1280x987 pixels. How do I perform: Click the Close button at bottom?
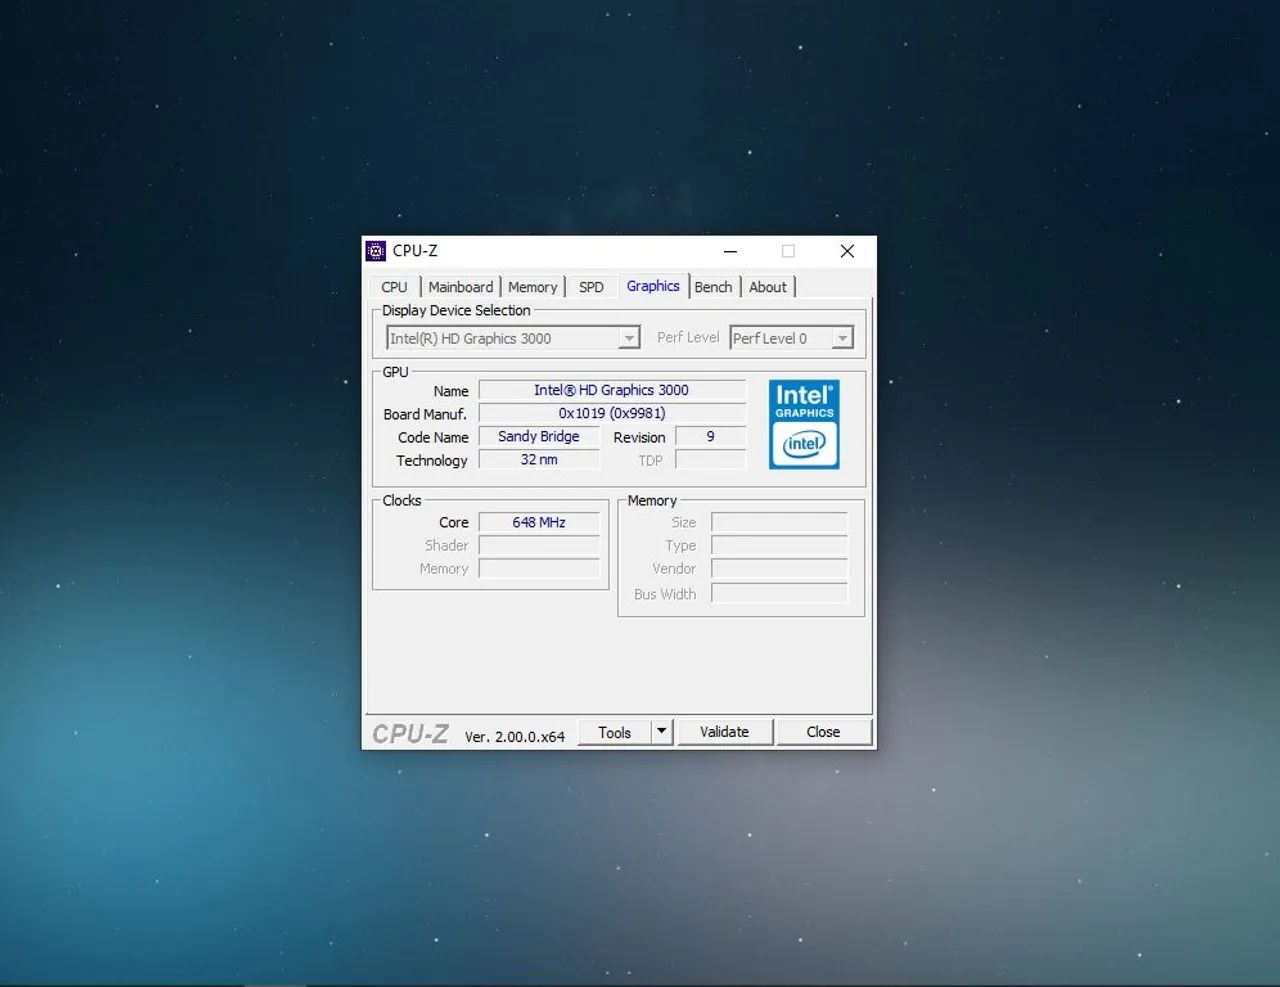coord(823,732)
